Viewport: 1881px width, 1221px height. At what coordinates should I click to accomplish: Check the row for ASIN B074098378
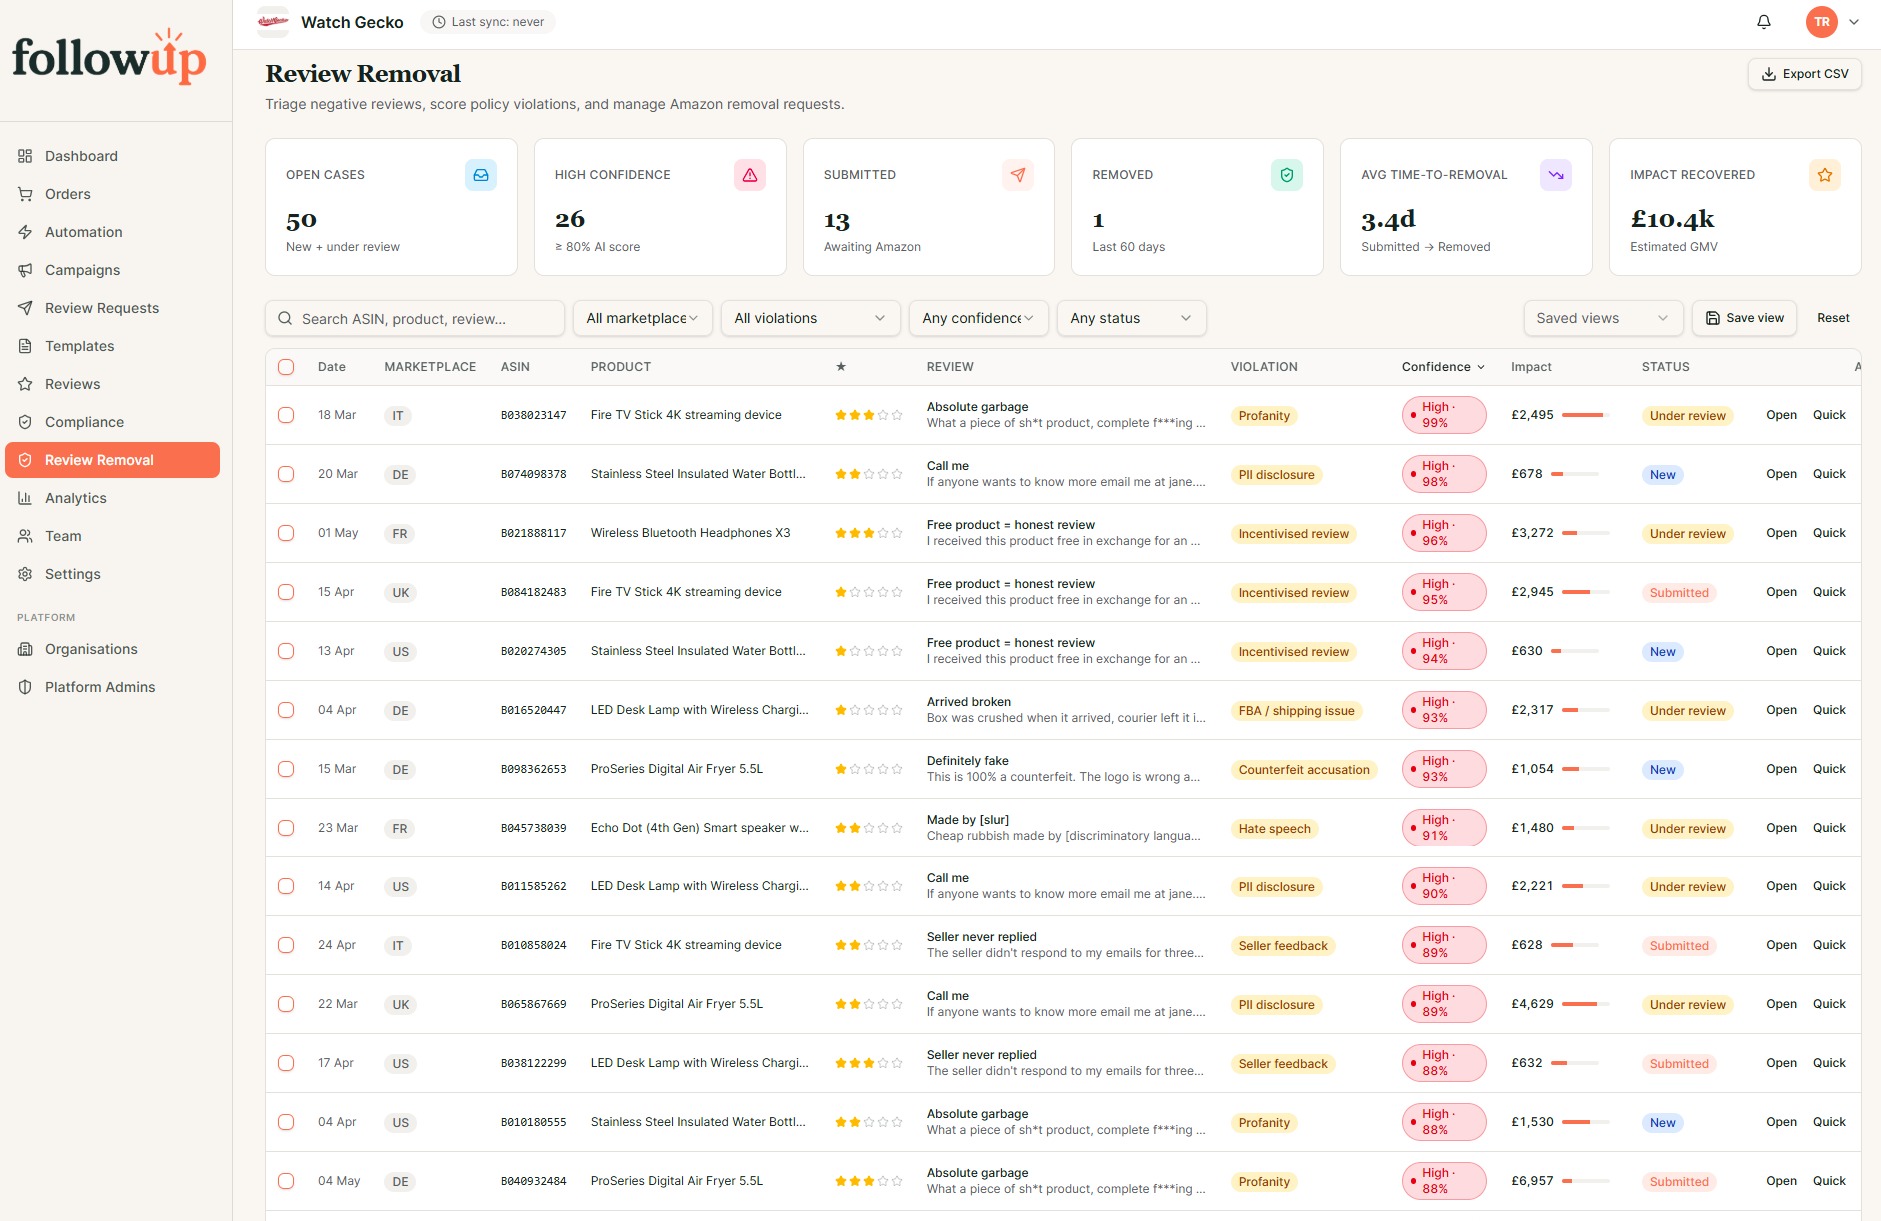[286, 474]
